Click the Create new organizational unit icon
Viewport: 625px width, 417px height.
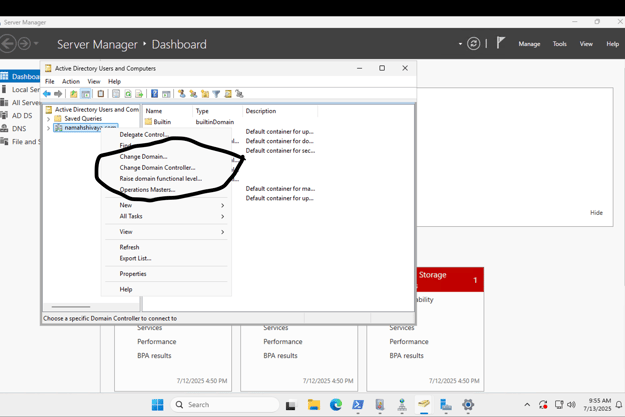(205, 94)
